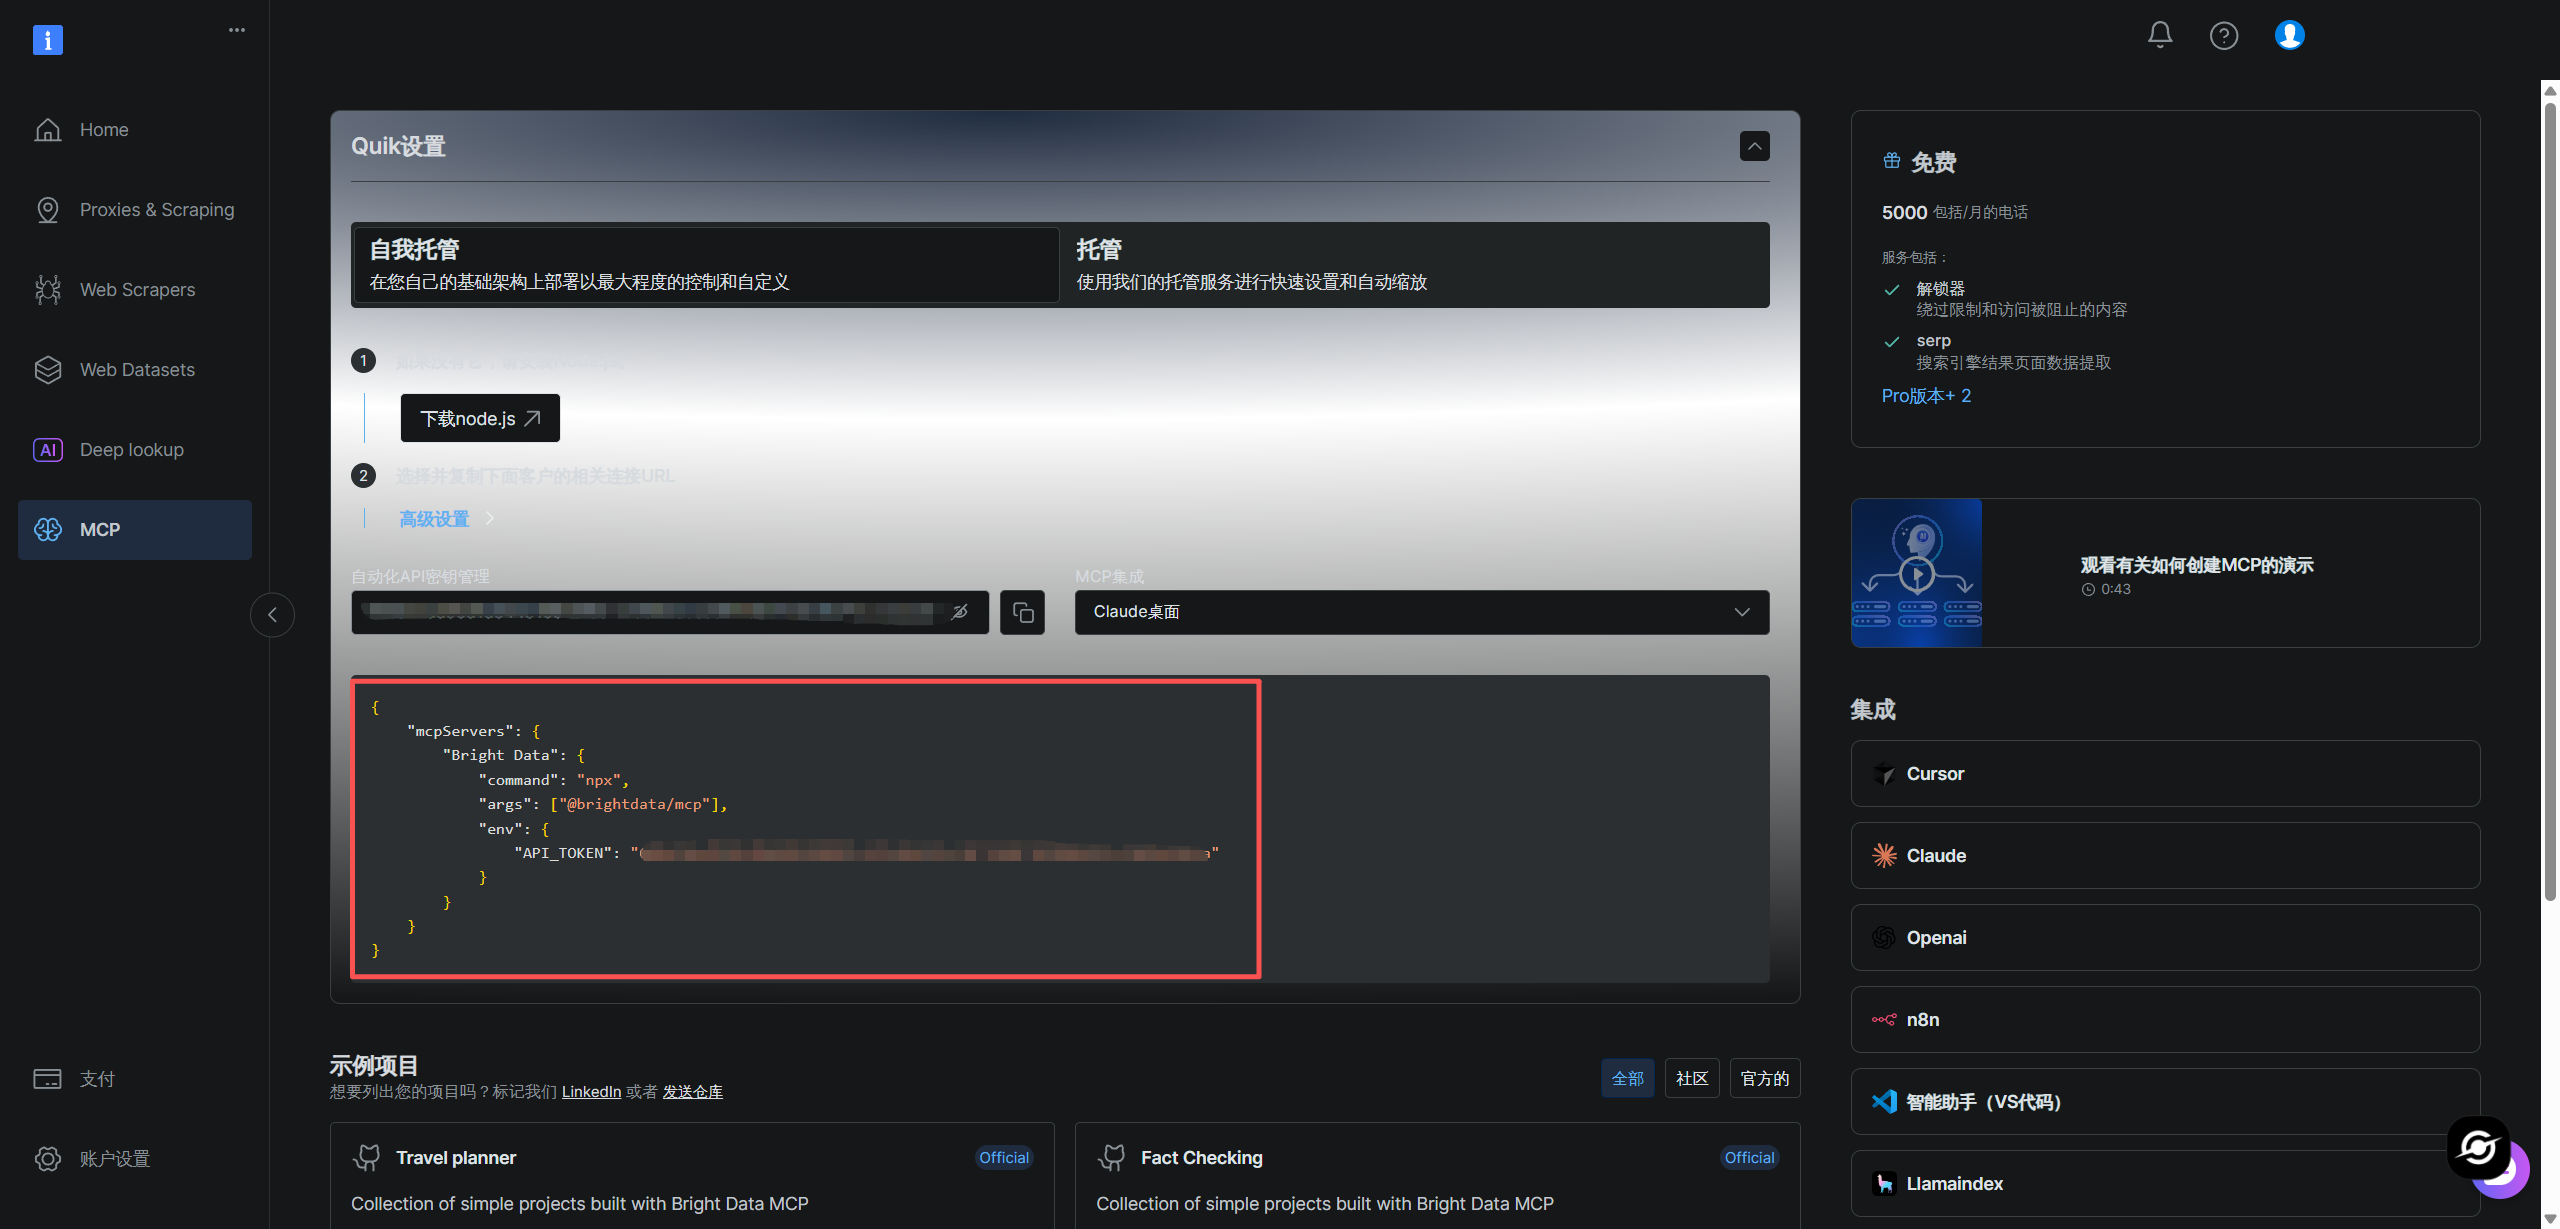Click the Llamaindex logo icon
The height and width of the screenshot is (1229, 2560).
click(x=1884, y=1184)
